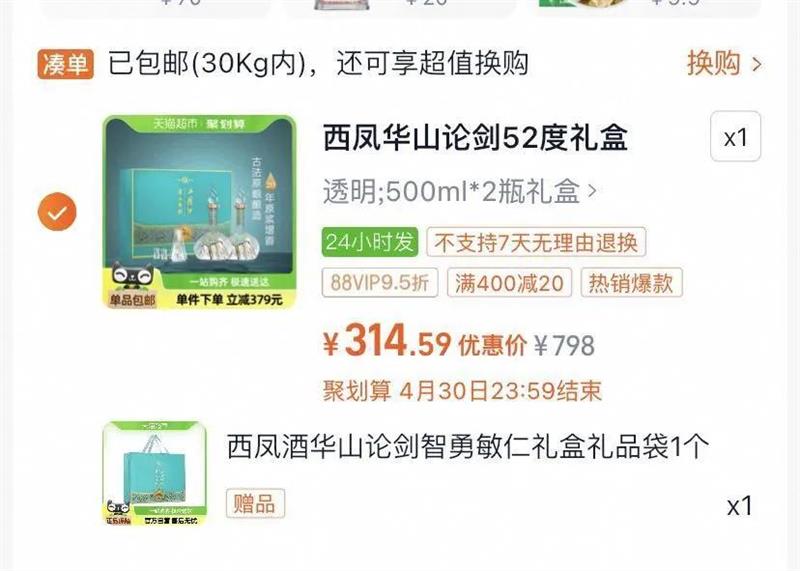The height and width of the screenshot is (571, 800).
Task: Tap the chevron after 瓶礼盒 specification
Action: coord(592,191)
